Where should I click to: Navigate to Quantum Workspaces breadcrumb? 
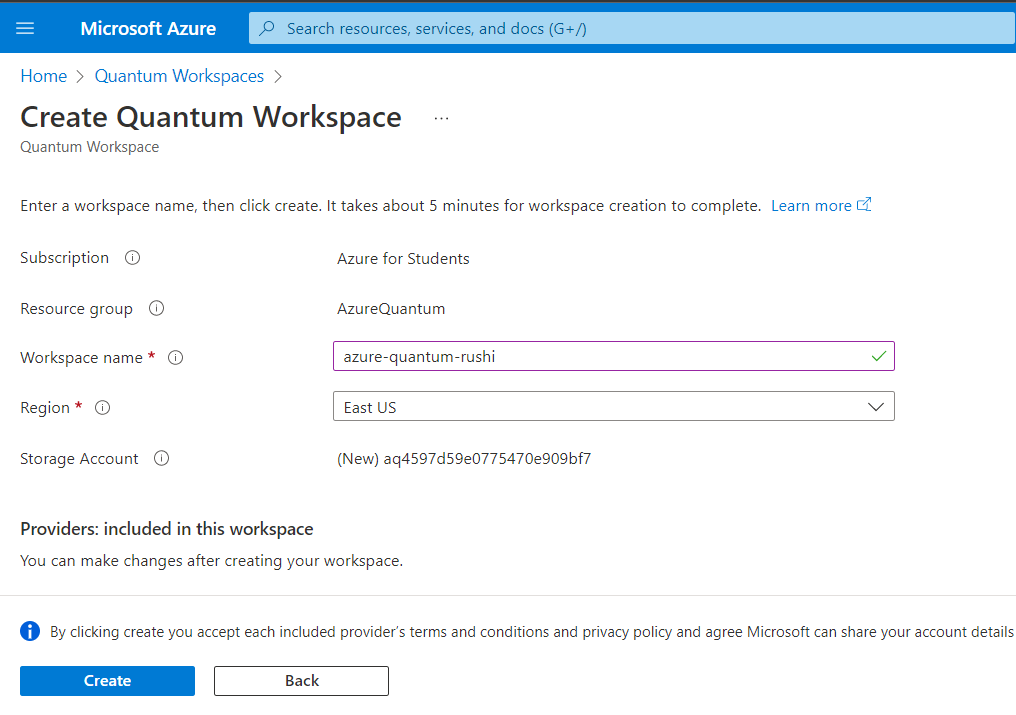coord(179,76)
